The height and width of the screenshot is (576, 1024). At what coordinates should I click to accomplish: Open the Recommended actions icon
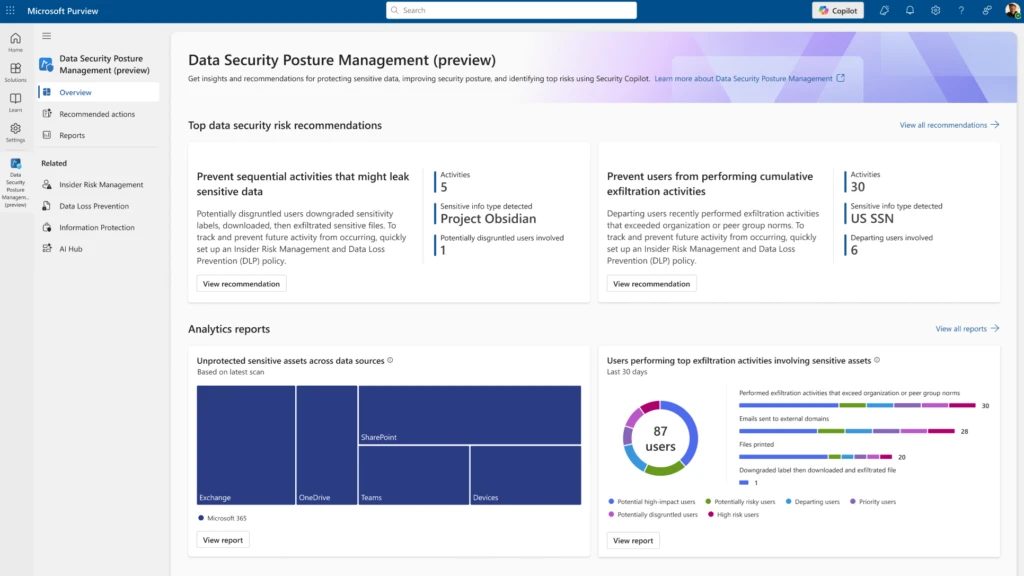[47, 113]
